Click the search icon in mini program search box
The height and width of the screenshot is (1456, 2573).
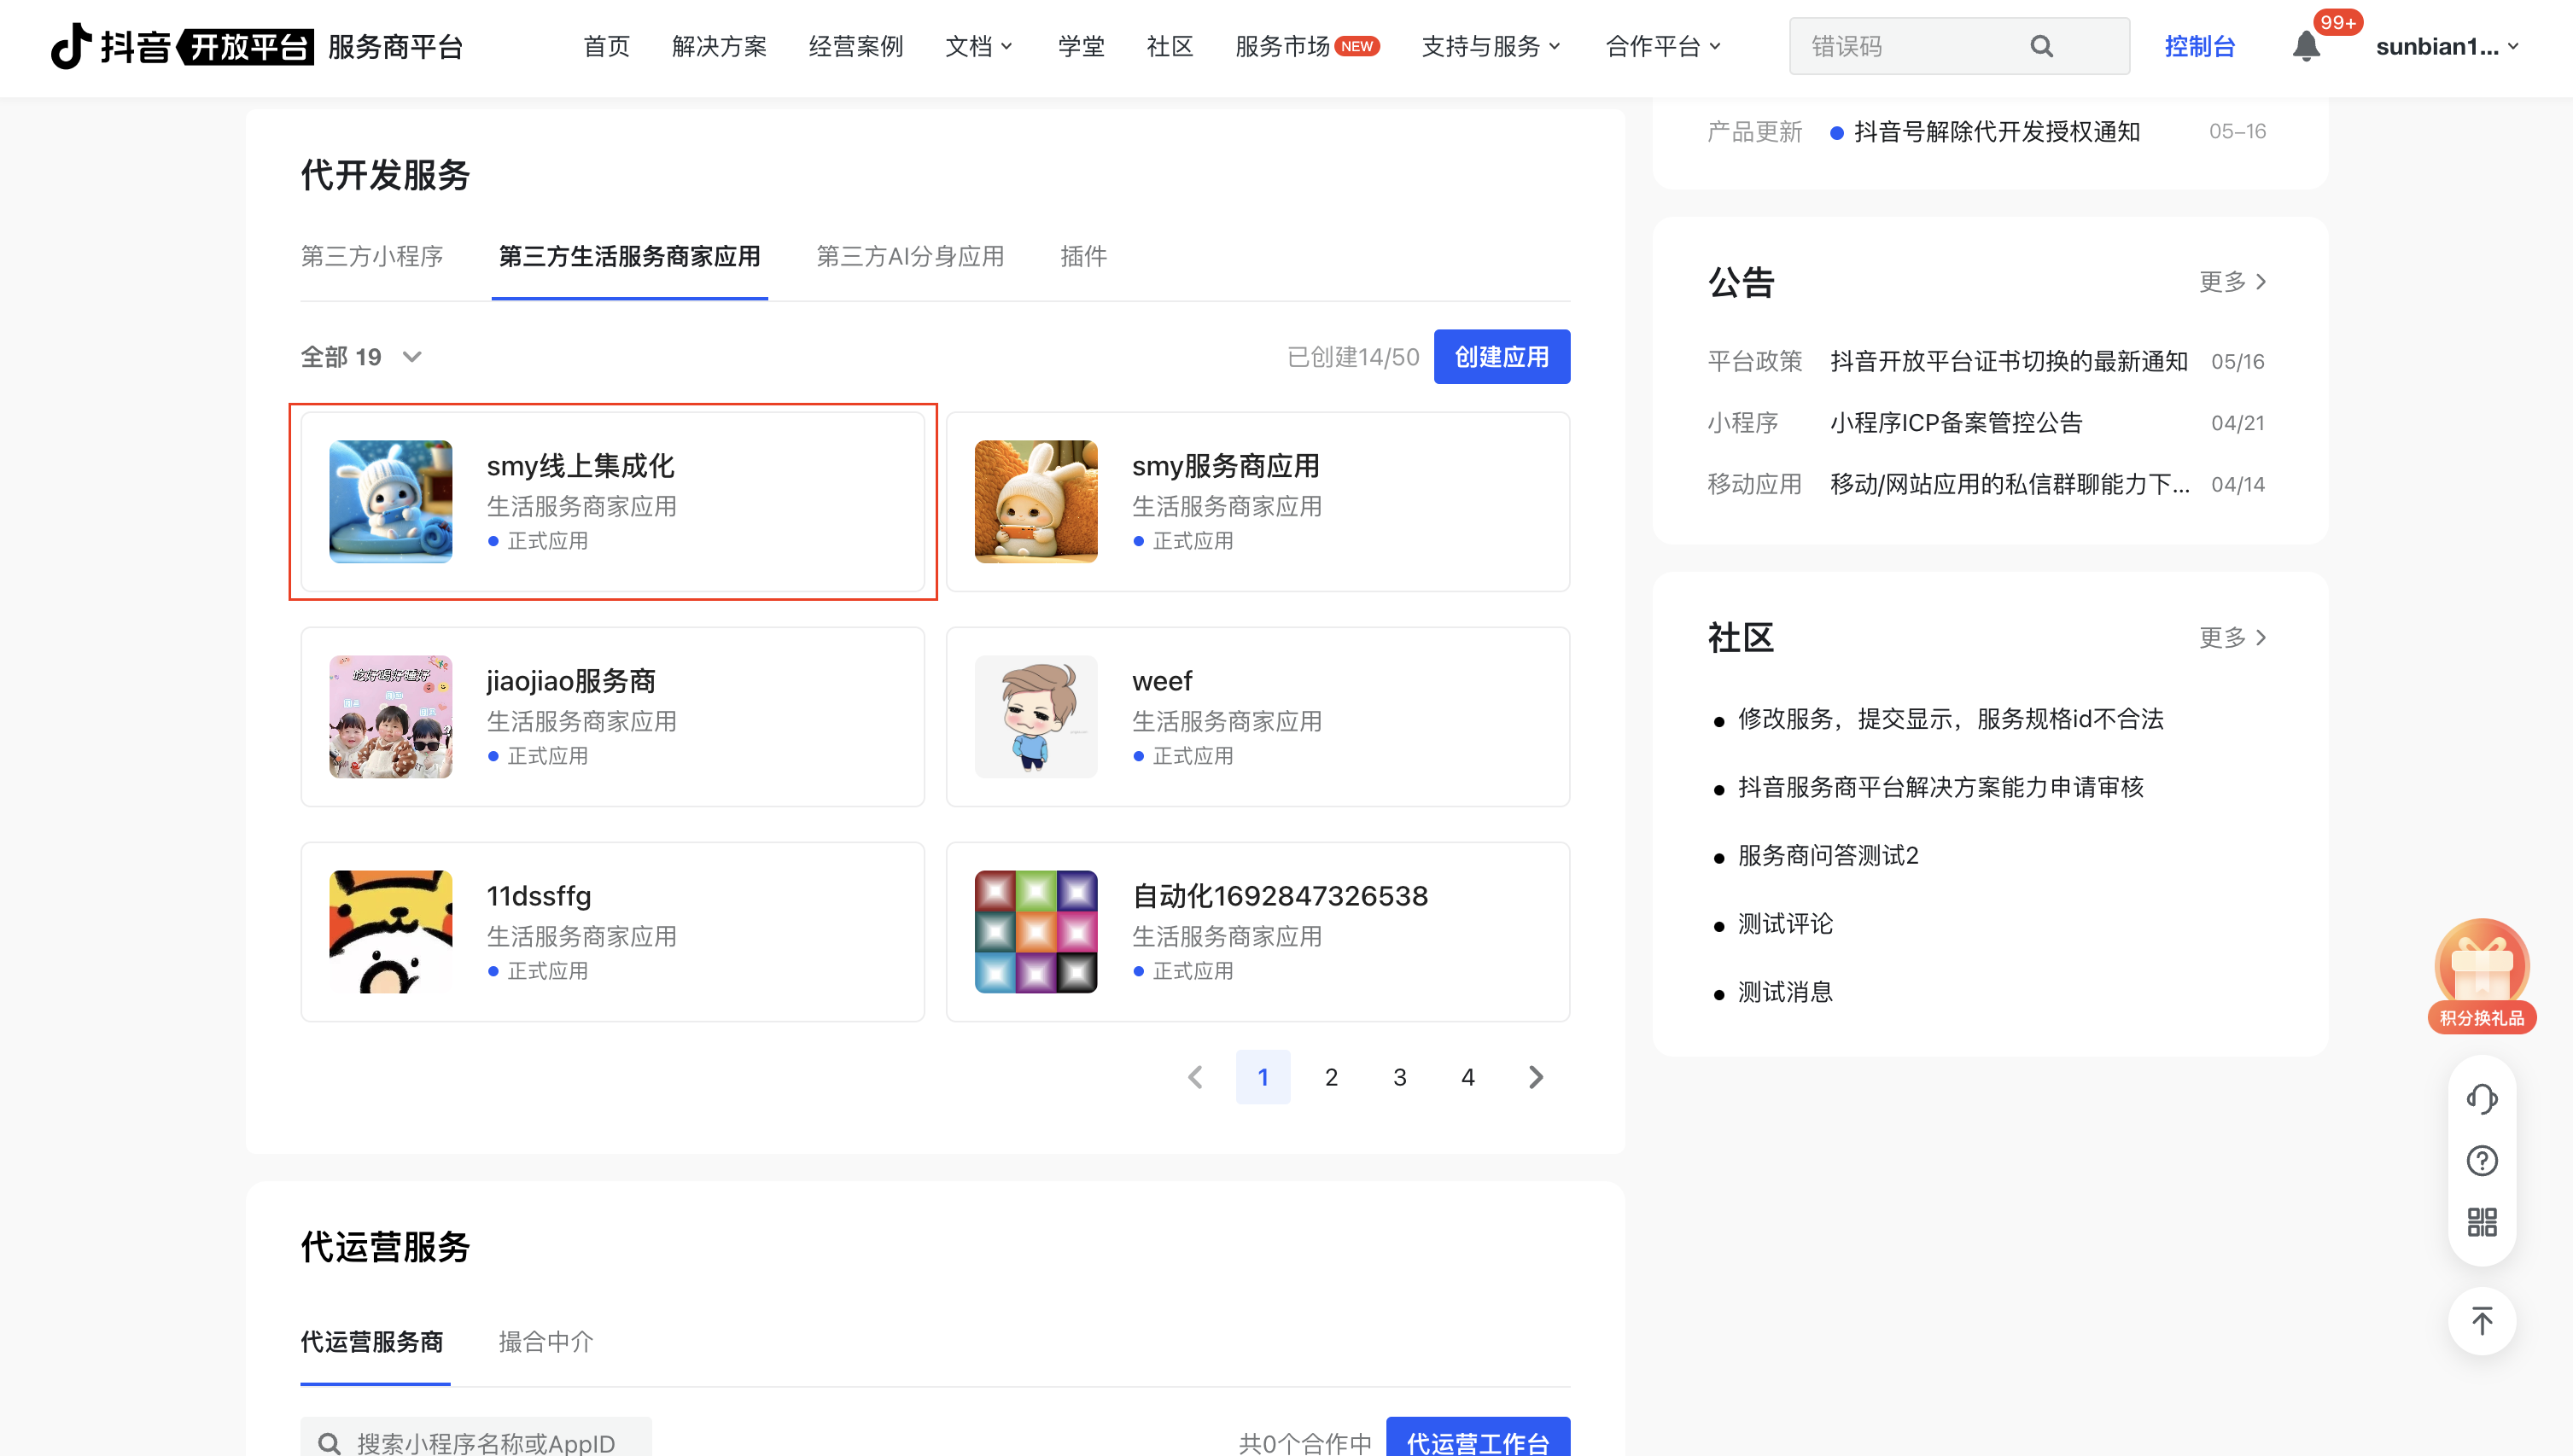[329, 1443]
